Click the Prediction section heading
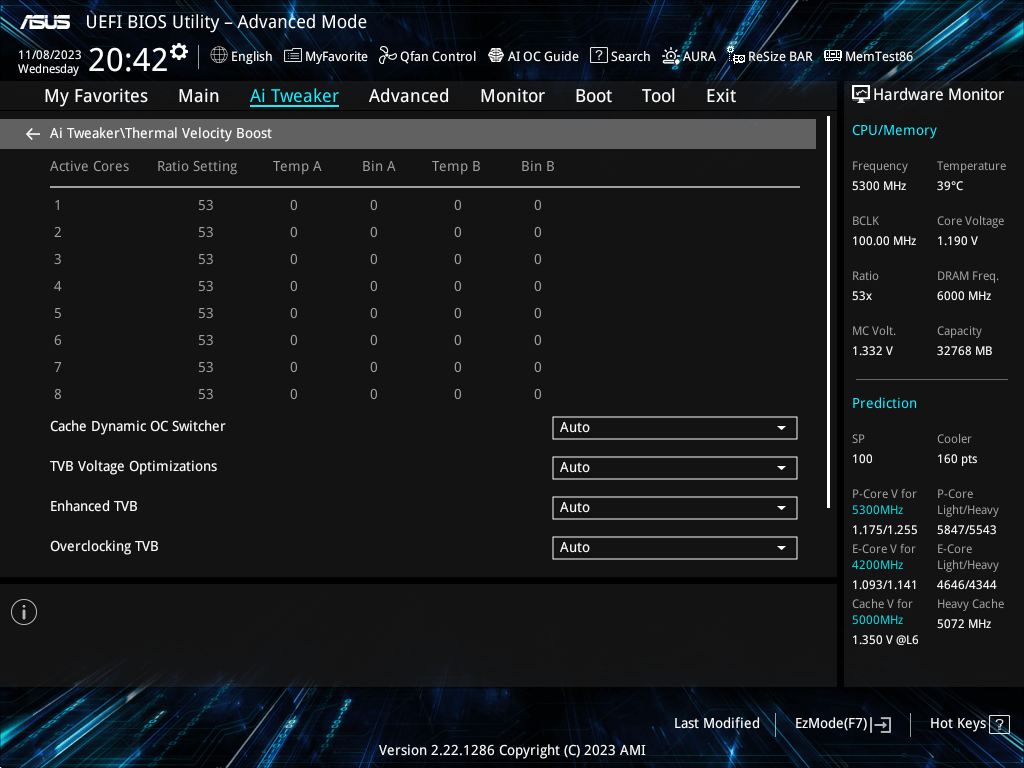The image size is (1024, 768). [884, 403]
